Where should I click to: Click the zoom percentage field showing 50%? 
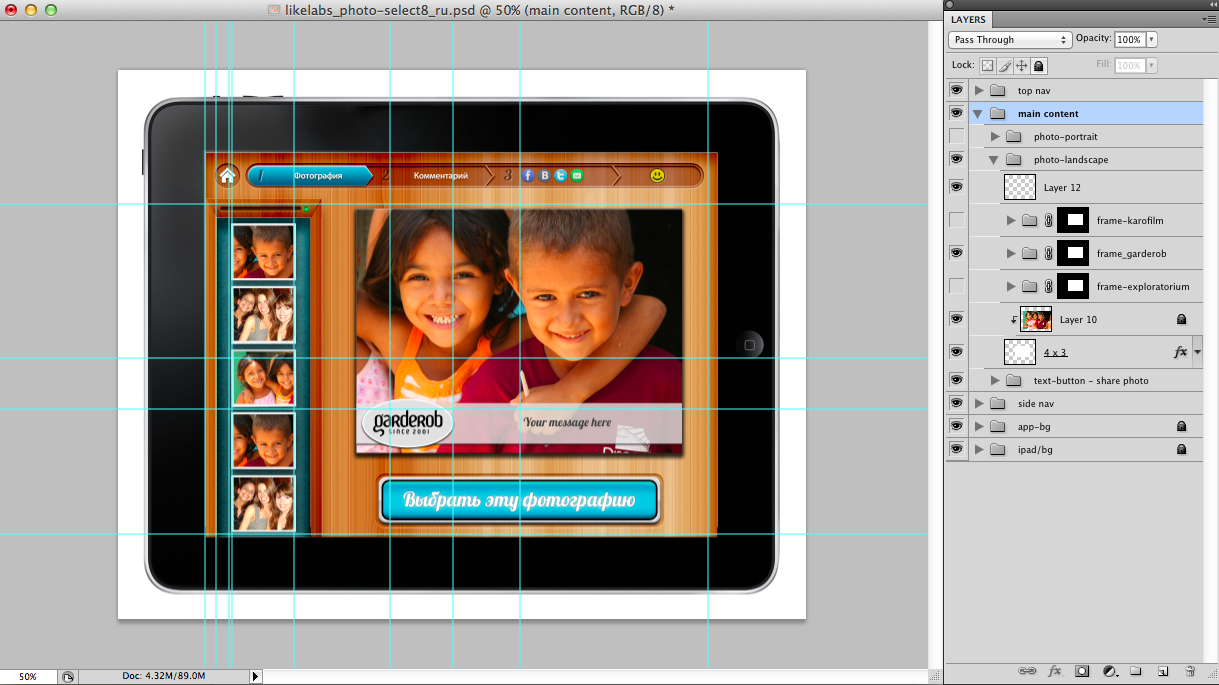[x=28, y=677]
